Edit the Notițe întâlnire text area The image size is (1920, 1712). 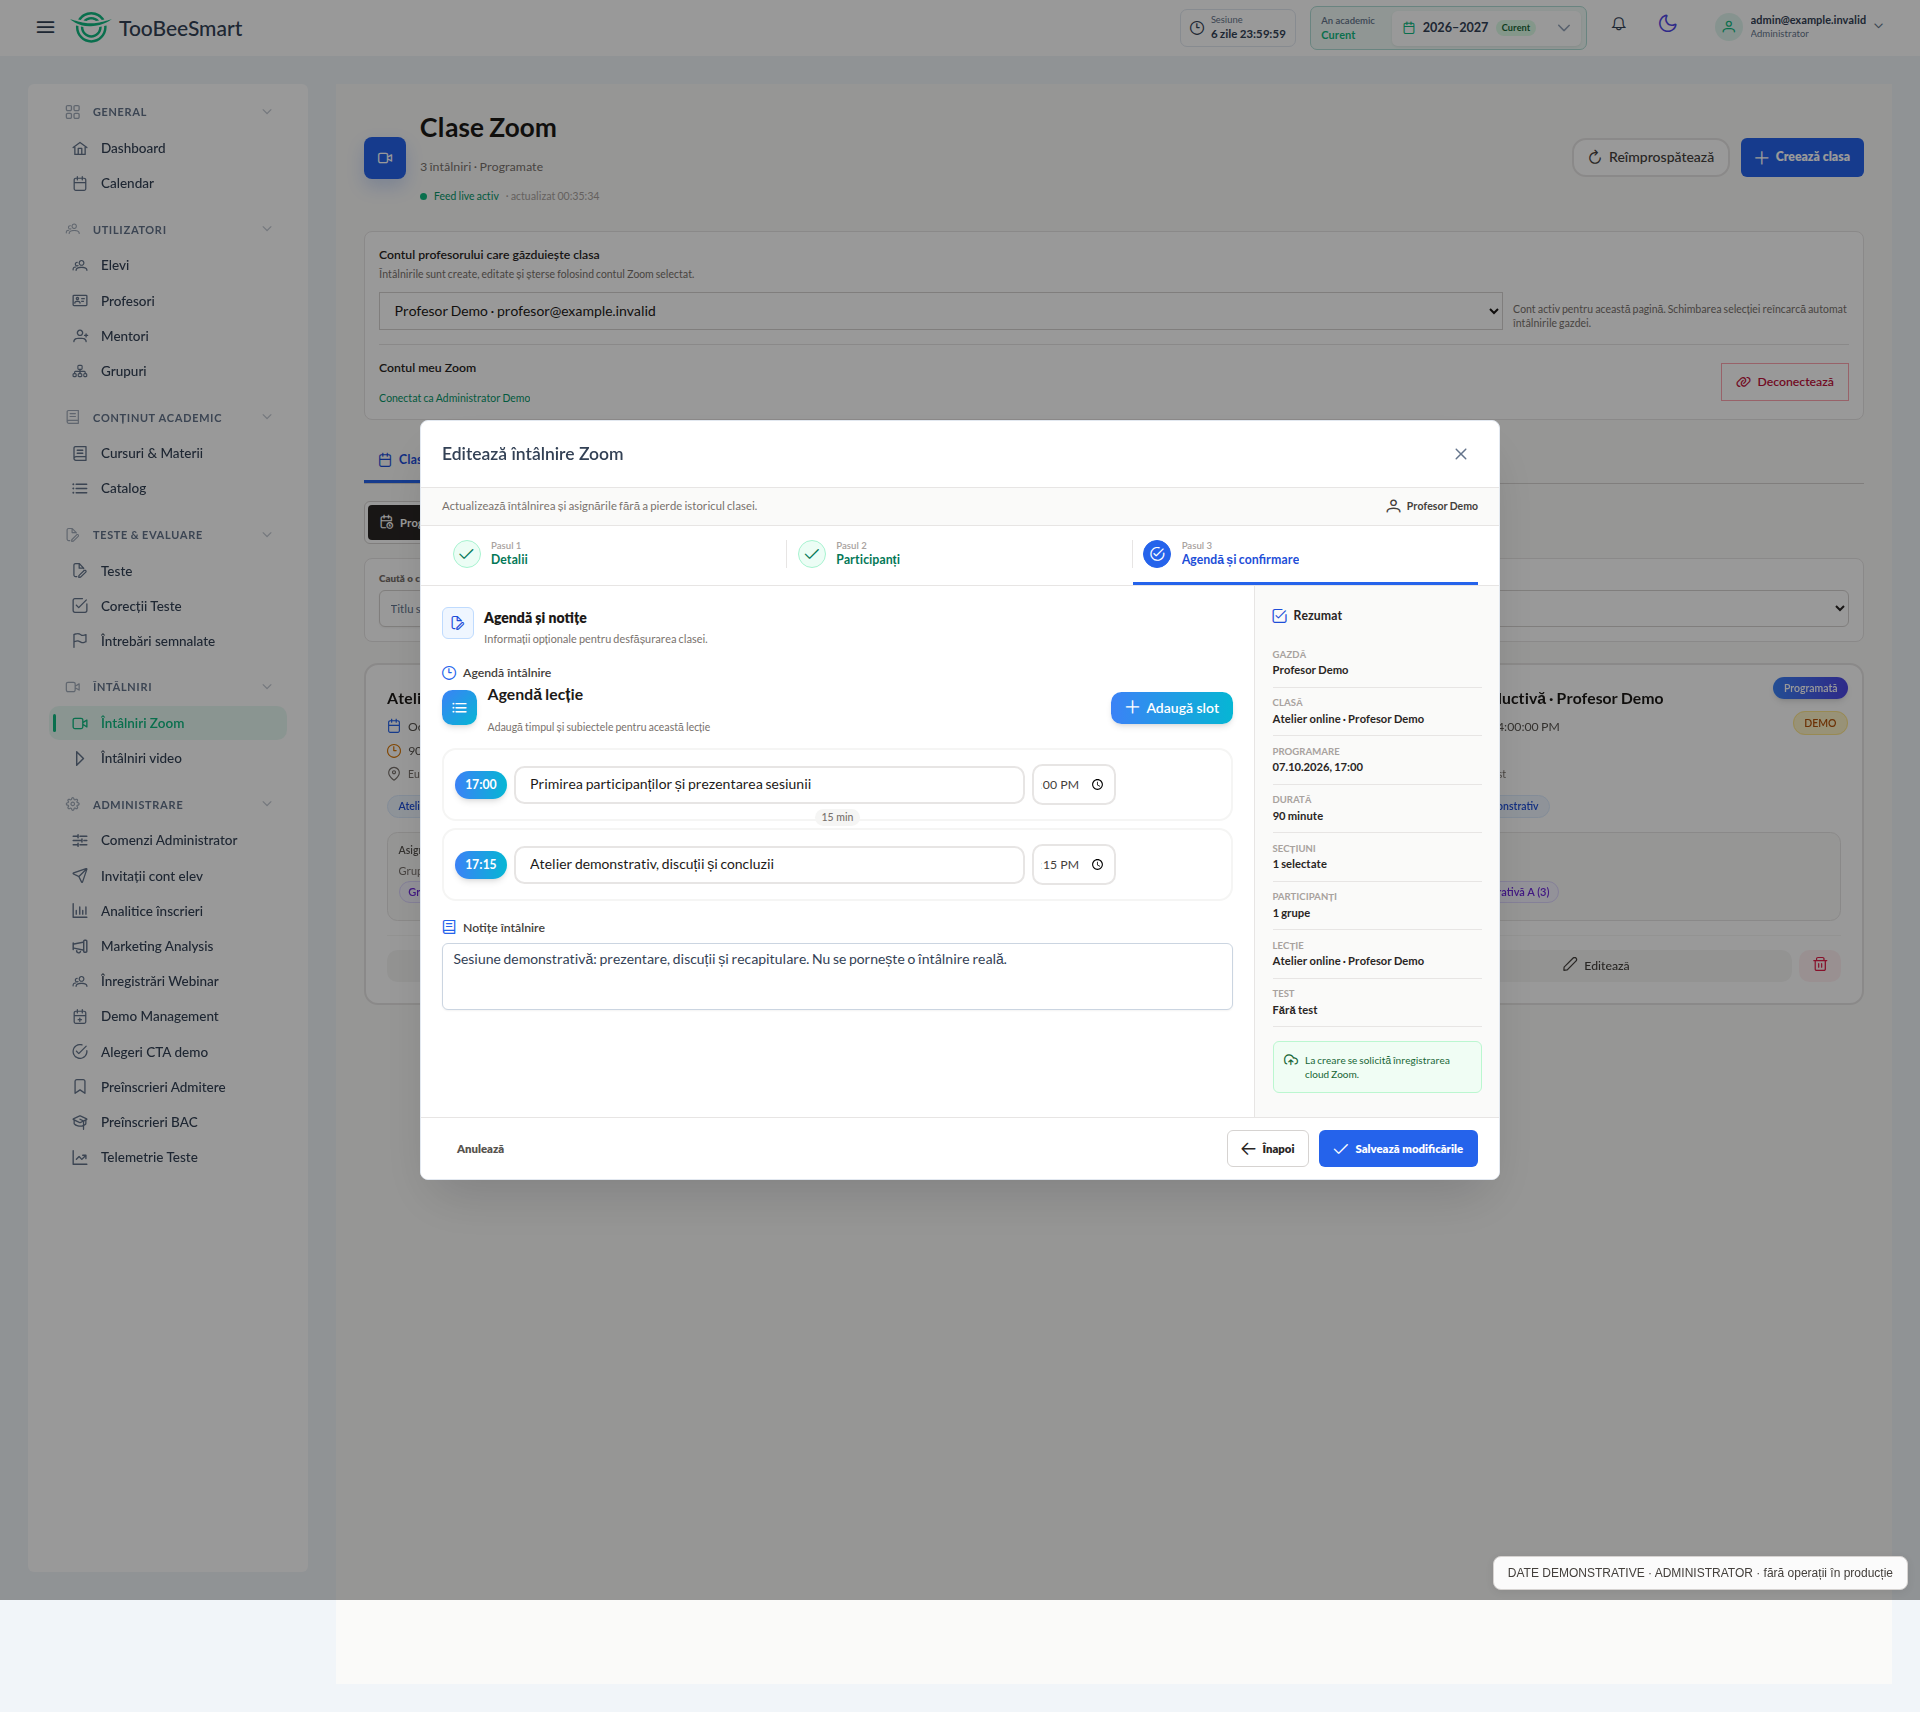point(837,976)
